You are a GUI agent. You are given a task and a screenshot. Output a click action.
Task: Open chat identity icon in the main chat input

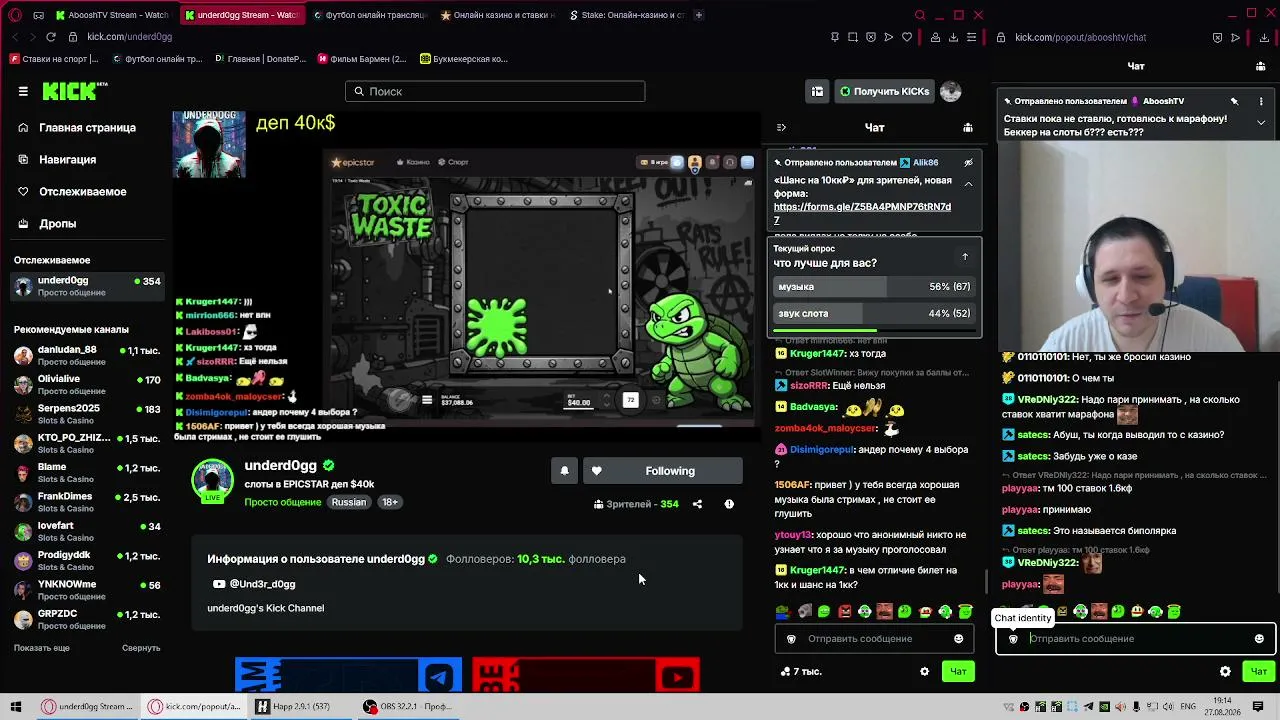pos(791,639)
